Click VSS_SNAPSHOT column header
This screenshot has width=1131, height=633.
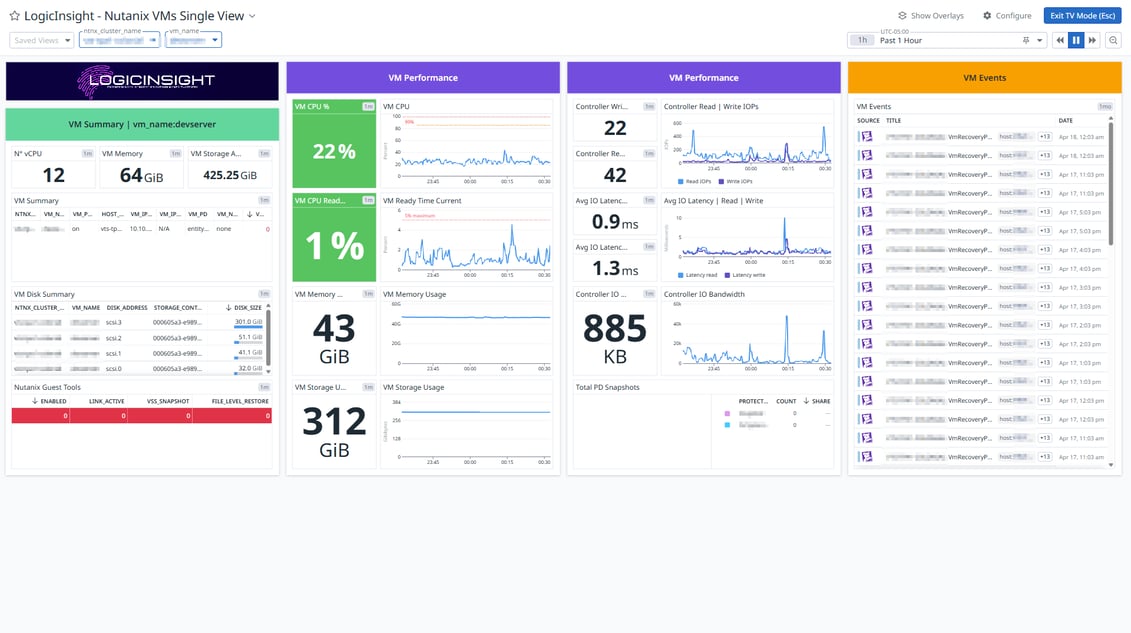point(167,401)
